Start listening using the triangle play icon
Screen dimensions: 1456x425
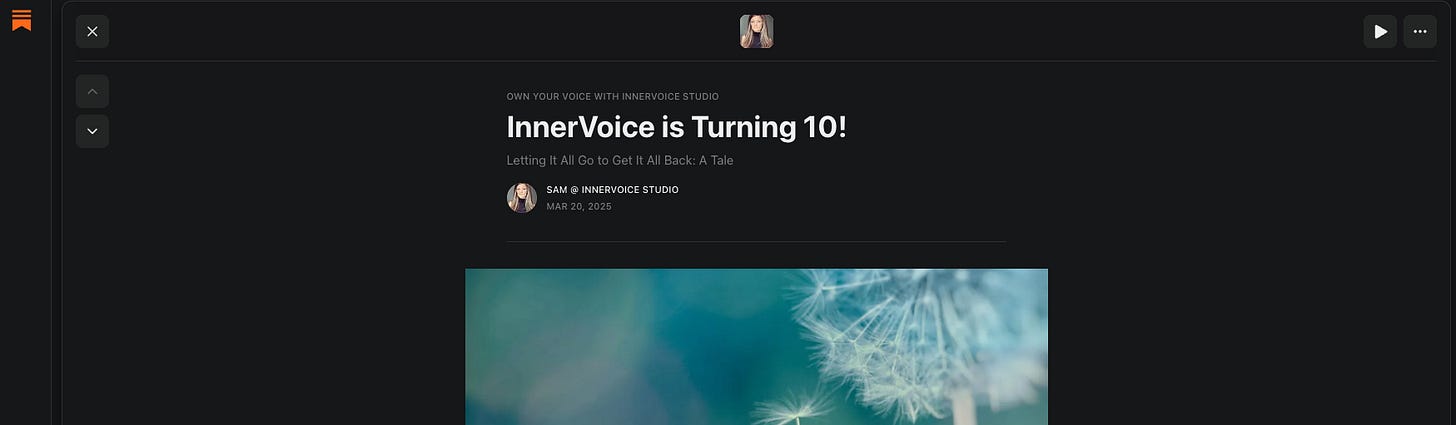pyautogui.click(x=1380, y=31)
